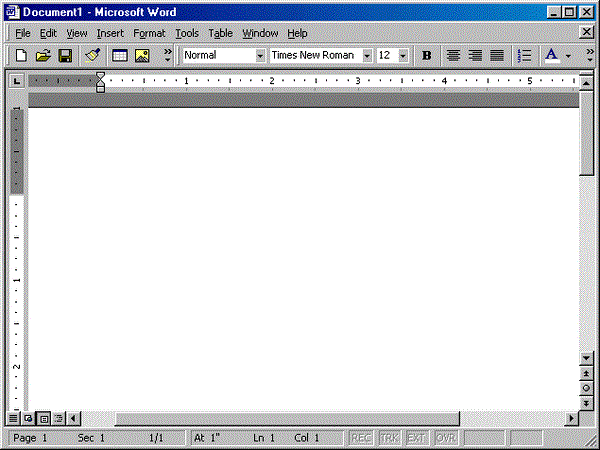Click the Sec 1 status bar entry
Screen dimensions: 600x450
[x=91, y=438]
